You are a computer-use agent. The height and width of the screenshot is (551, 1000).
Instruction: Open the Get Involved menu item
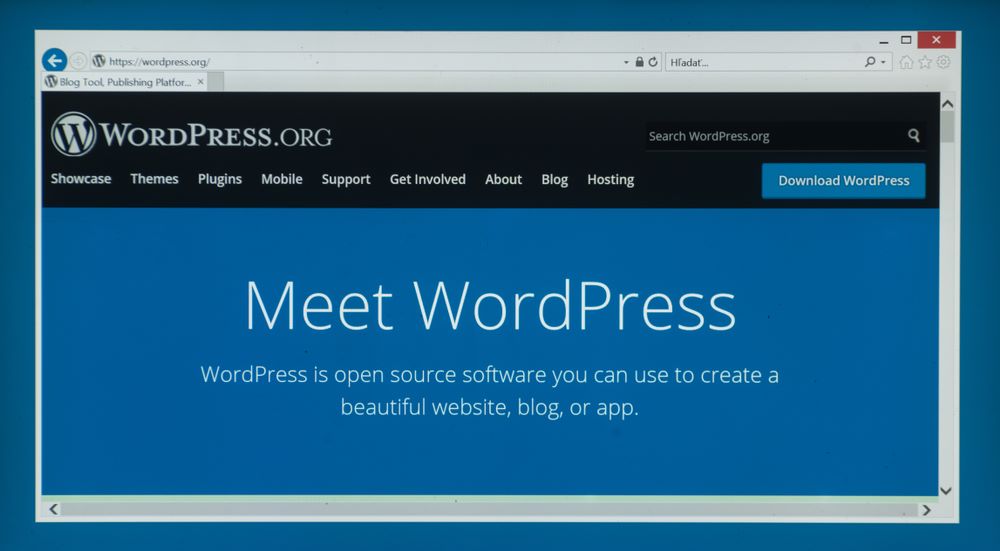coord(427,179)
